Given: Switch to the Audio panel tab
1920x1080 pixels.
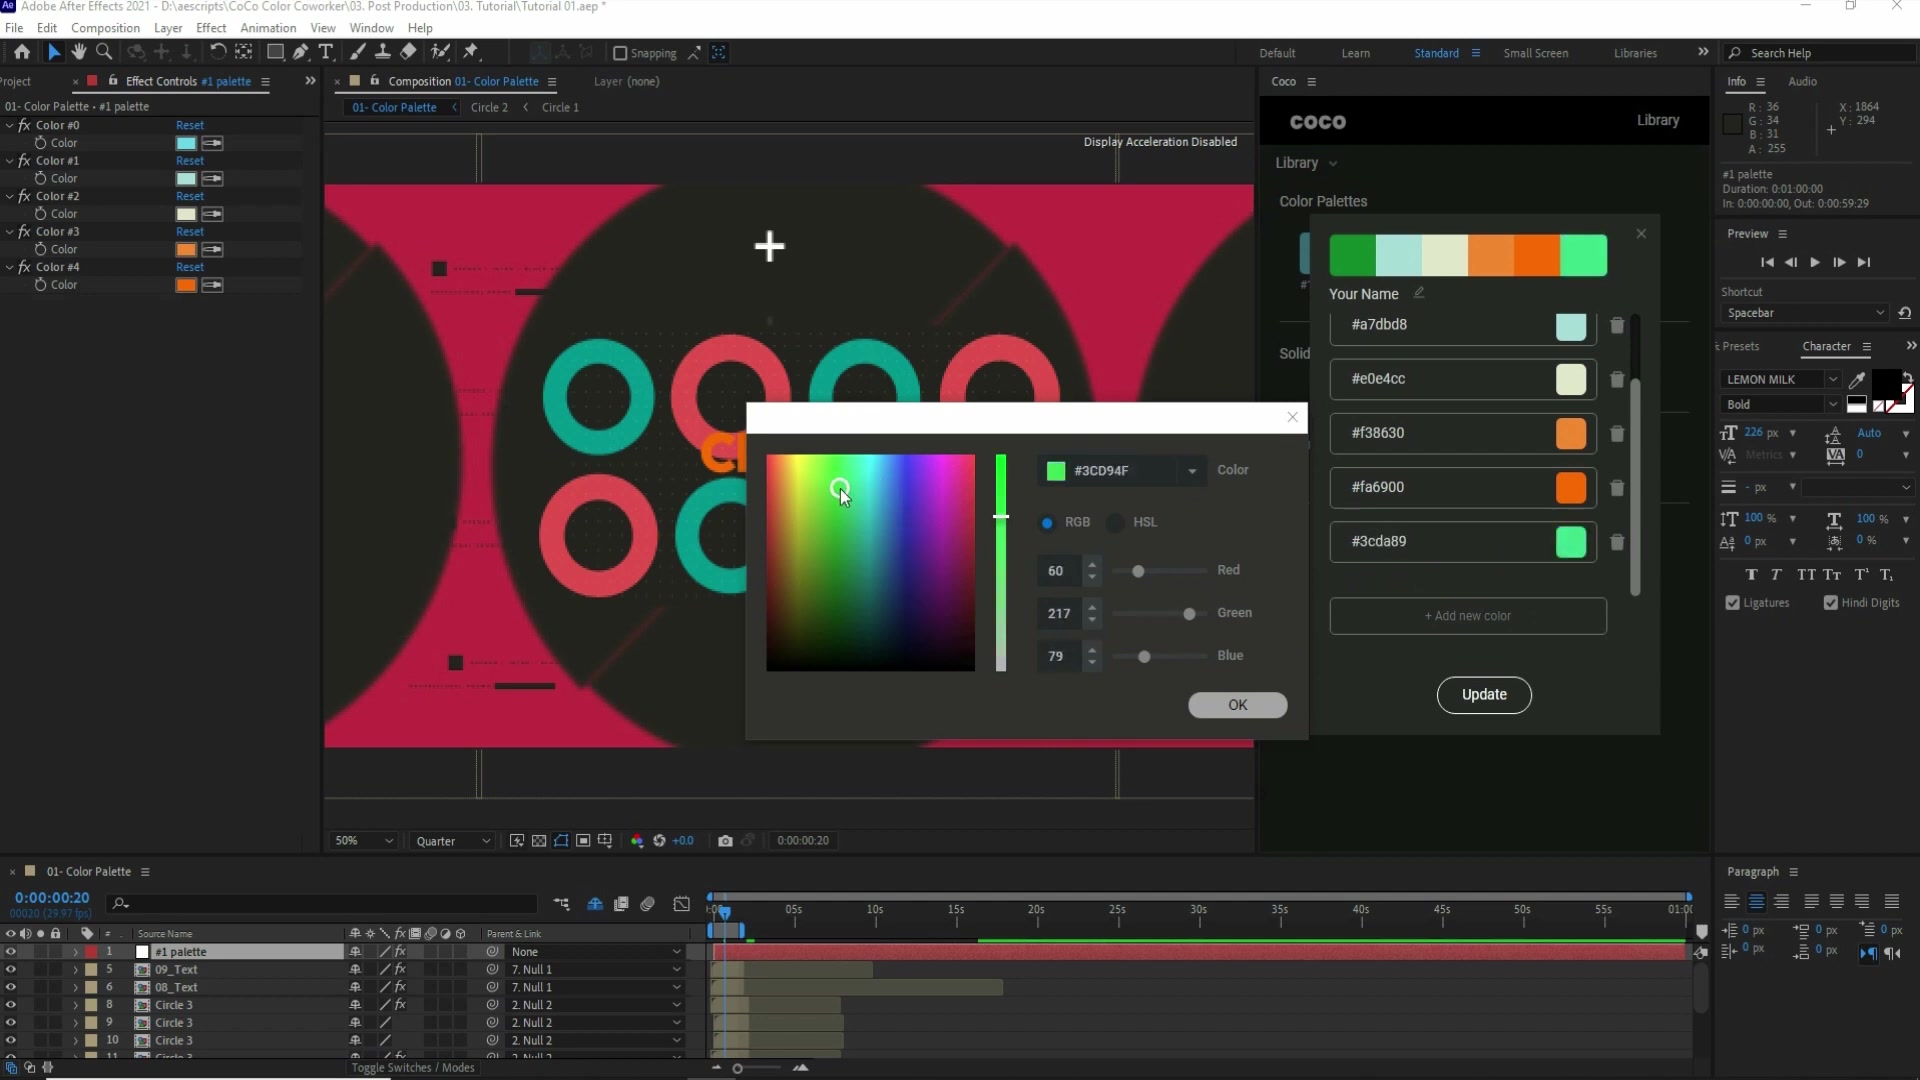Looking at the screenshot, I should click(x=1802, y=81).
